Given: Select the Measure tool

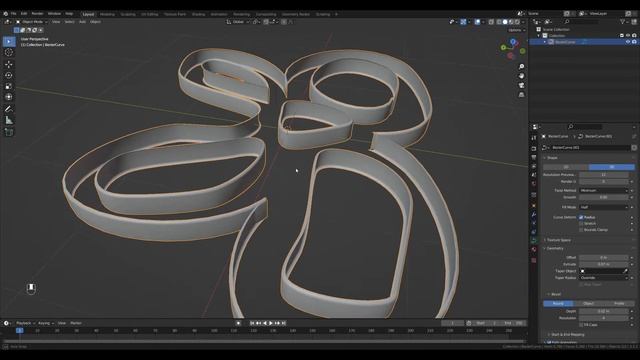Looking at the screenshot, I should click(x=9, y=120).
